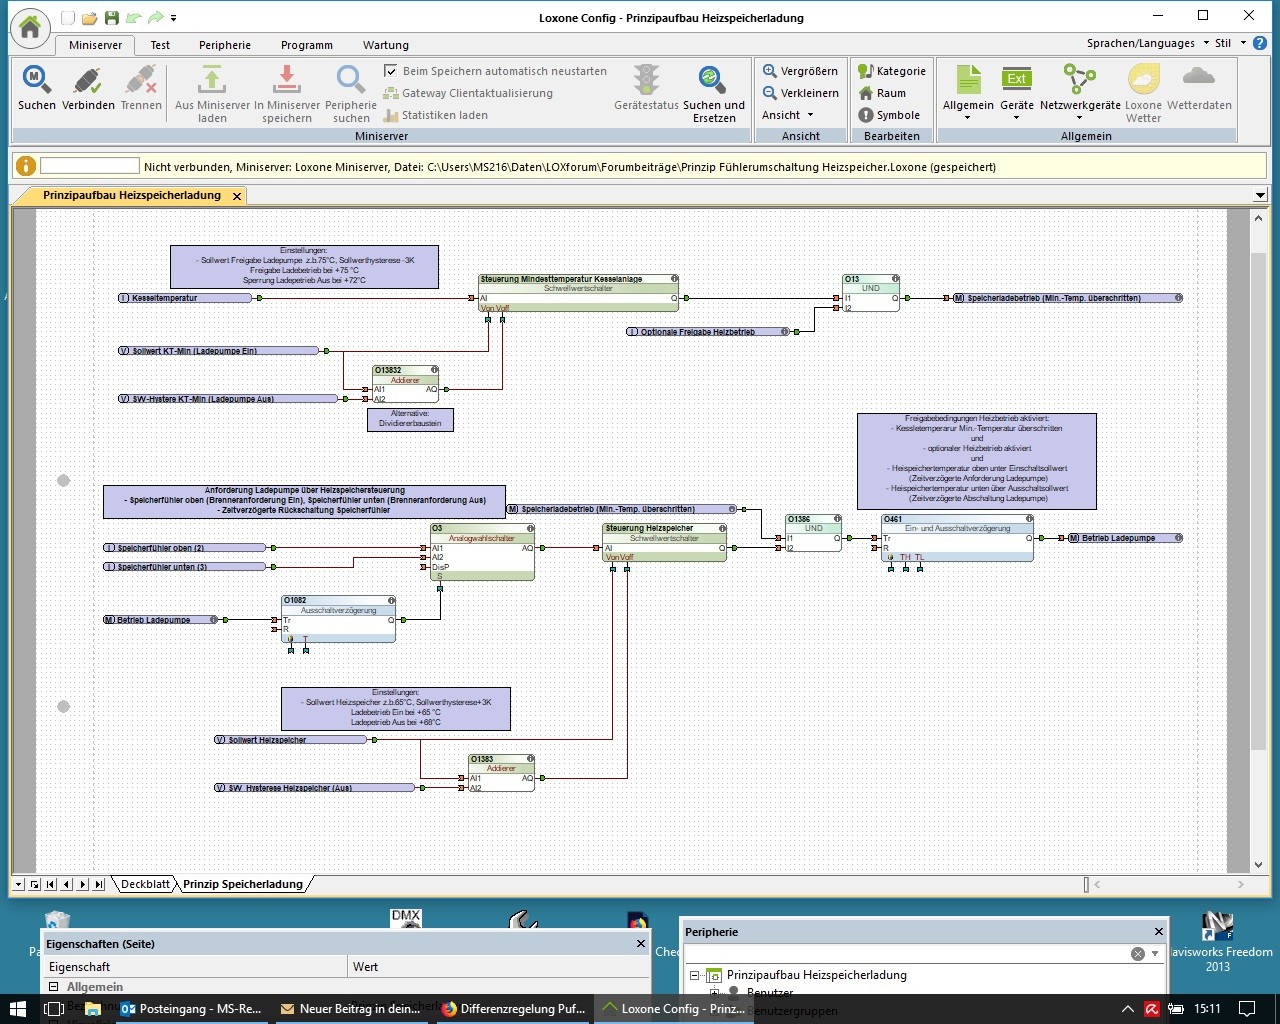Click the Verbinden plug icon

coord(88,80)
